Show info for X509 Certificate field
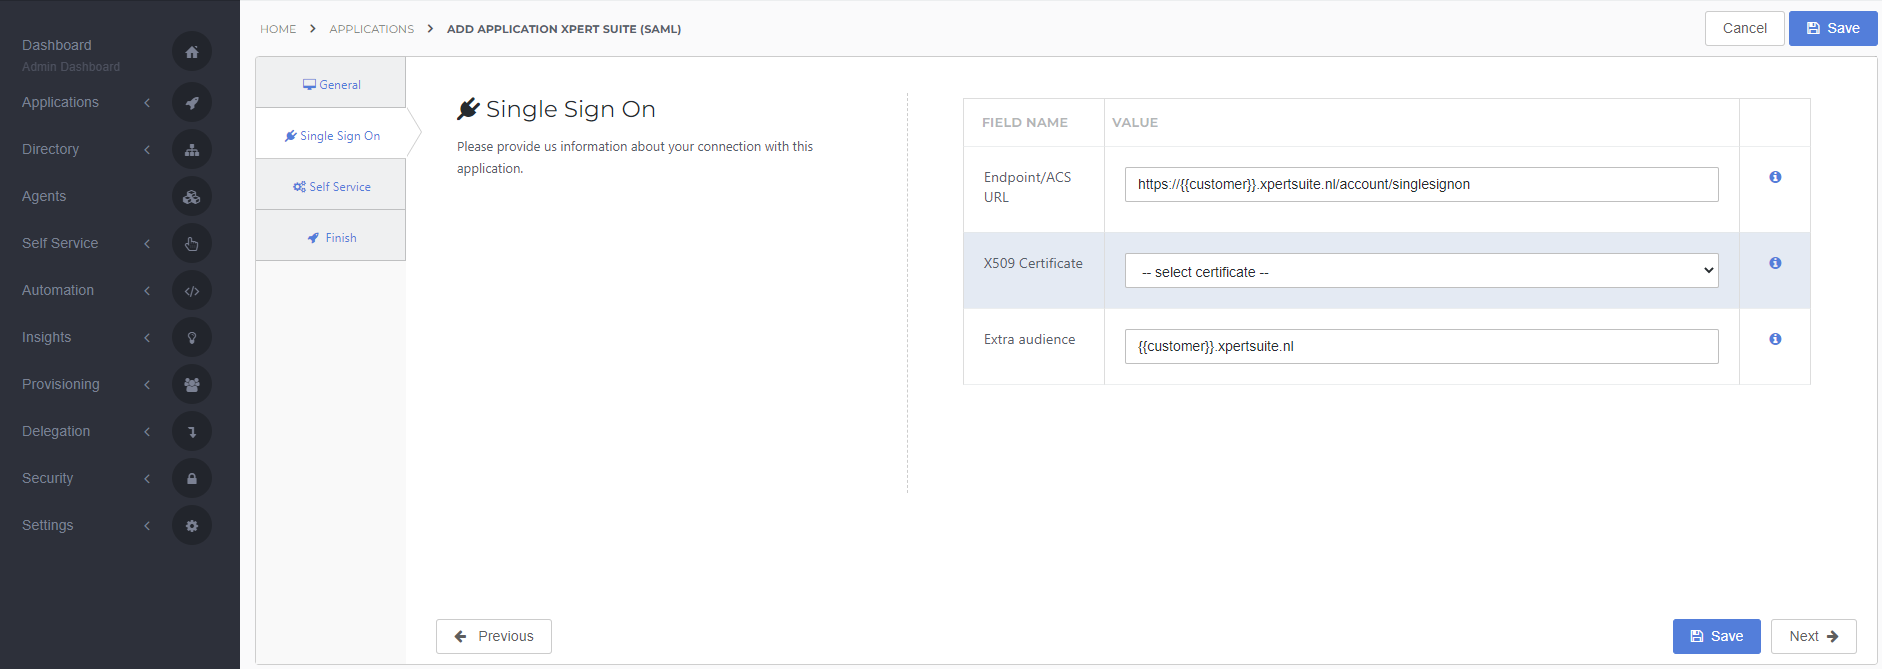This screenshot has width=1882, height=669. (1775, 263)
